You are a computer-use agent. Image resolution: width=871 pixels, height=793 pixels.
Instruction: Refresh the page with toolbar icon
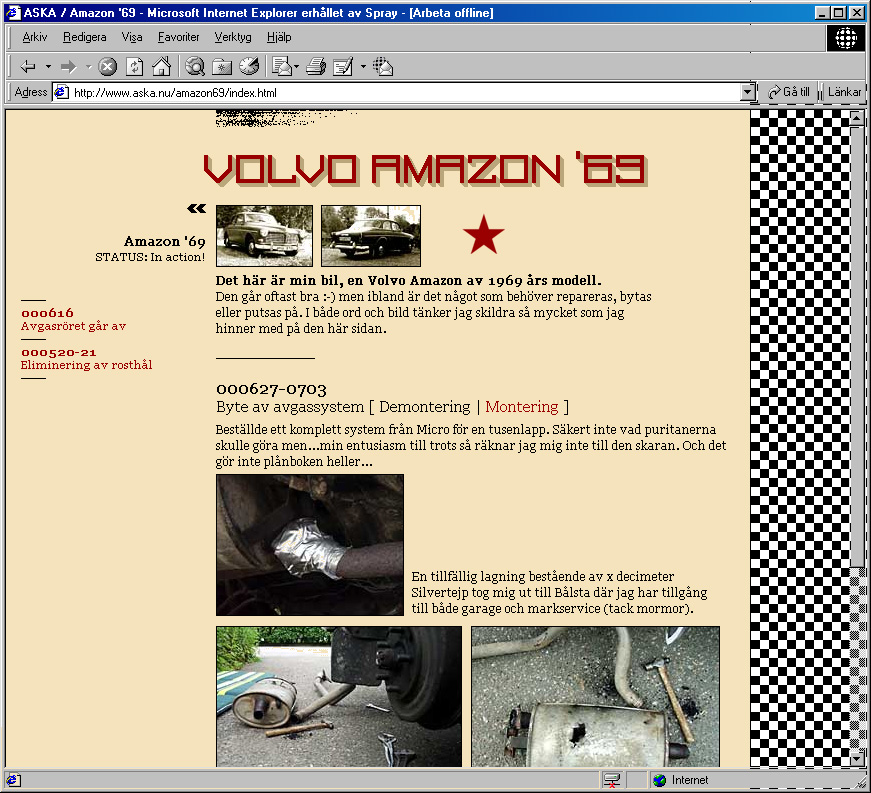click(134, 67)
